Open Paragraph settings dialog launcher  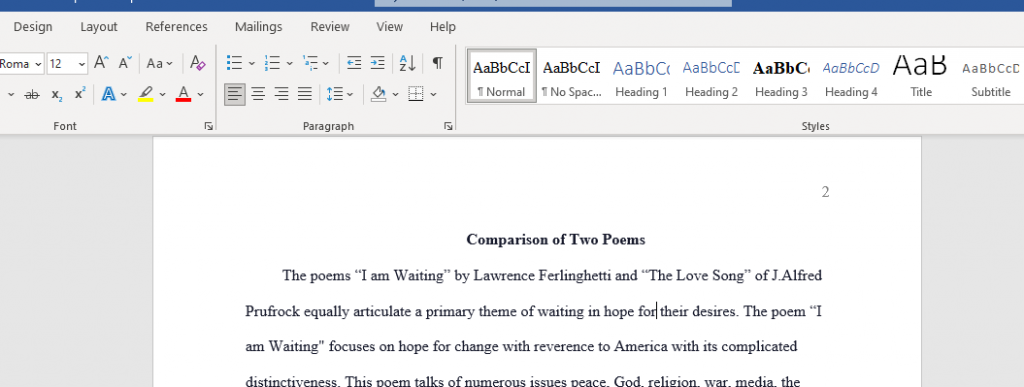(x=448, y=127)
